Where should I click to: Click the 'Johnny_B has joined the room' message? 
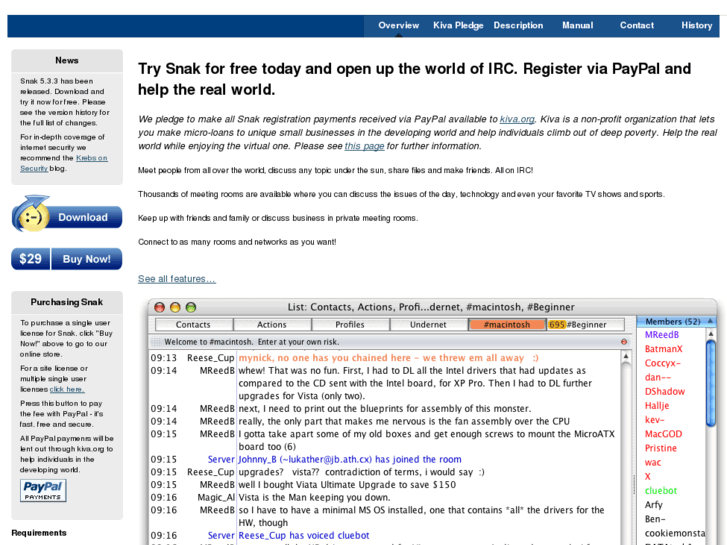350,459
